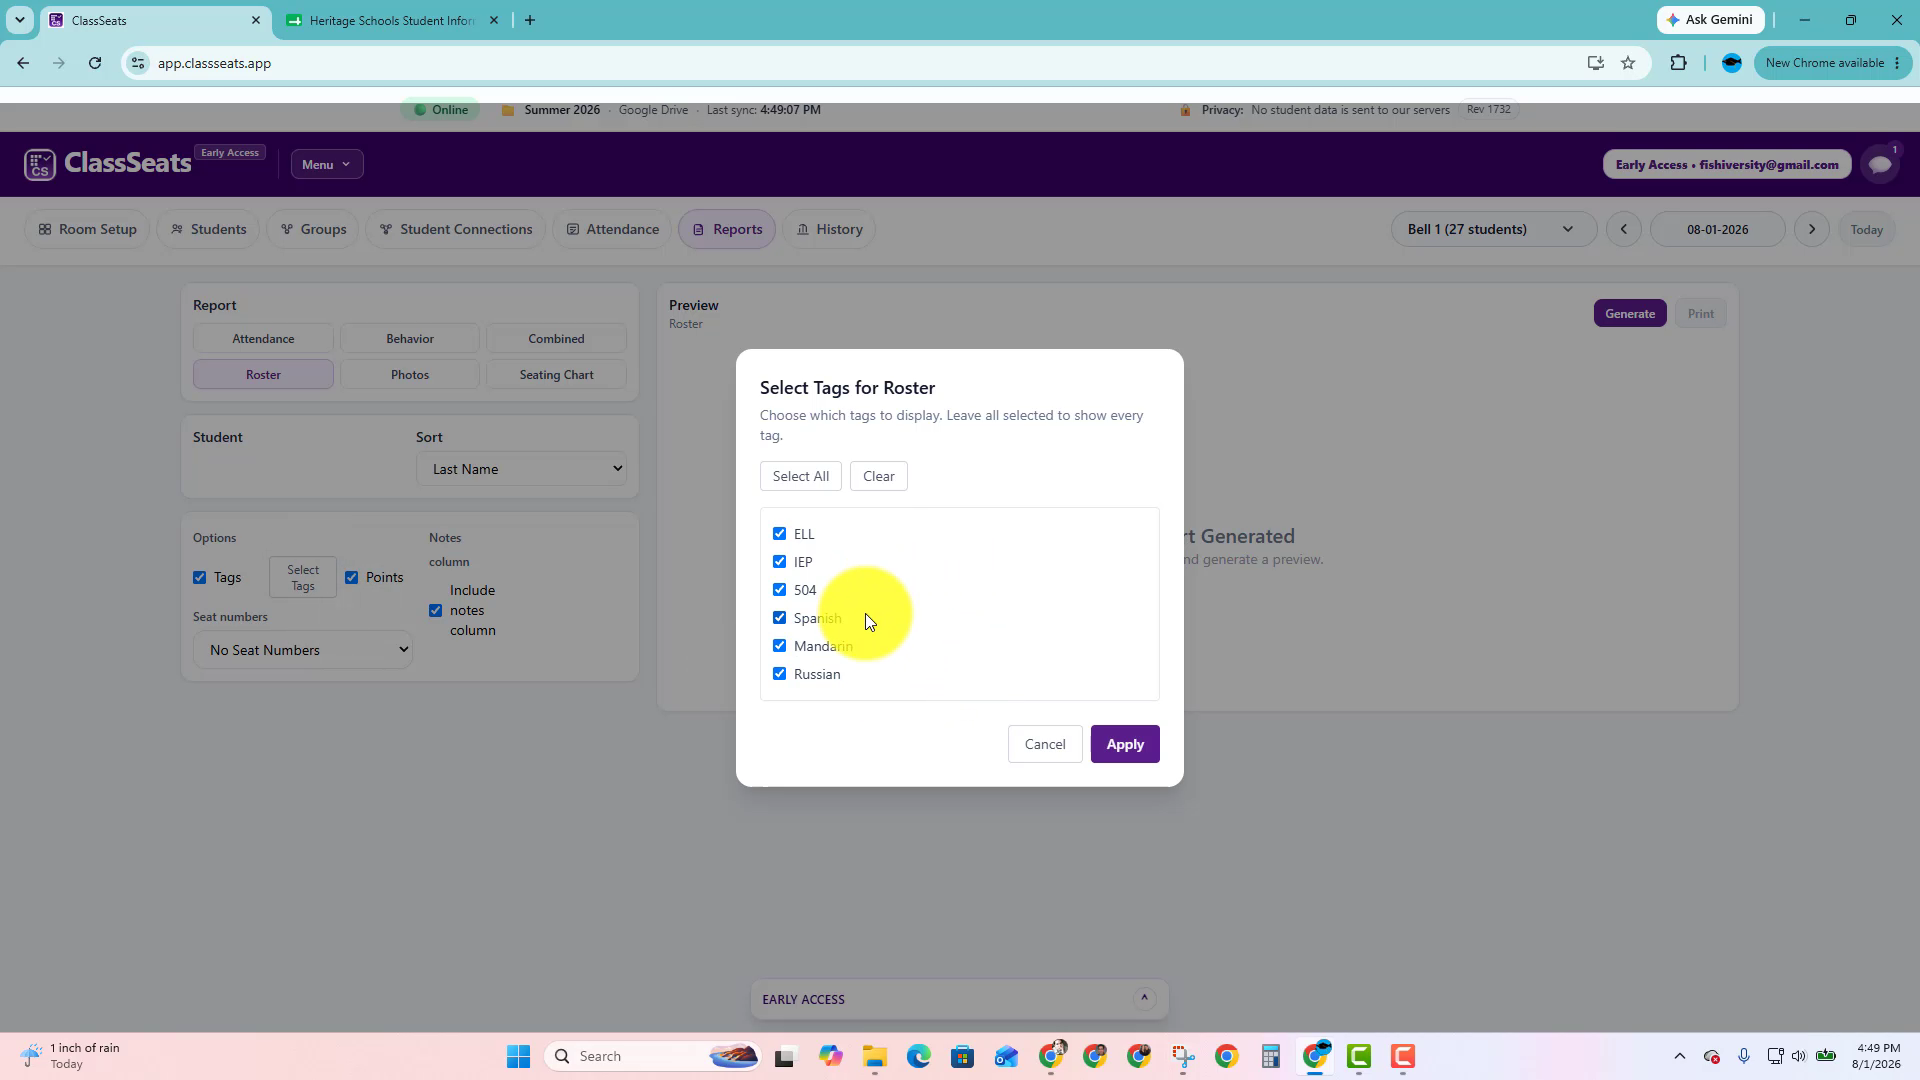
Task: Select the Seating Chart report type
Action: point(556,375)
